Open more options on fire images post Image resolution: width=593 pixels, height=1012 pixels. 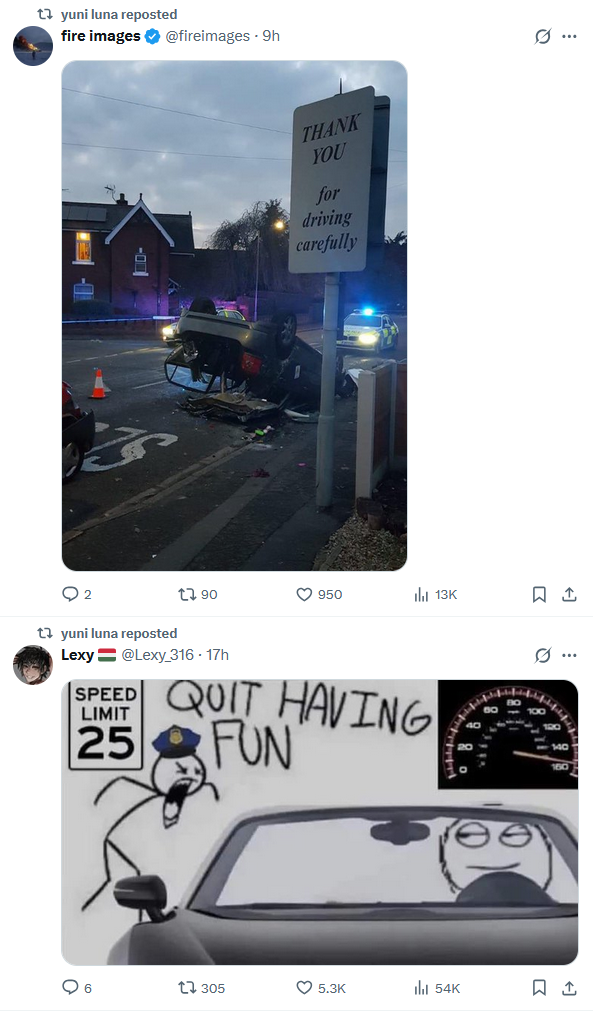569,36
